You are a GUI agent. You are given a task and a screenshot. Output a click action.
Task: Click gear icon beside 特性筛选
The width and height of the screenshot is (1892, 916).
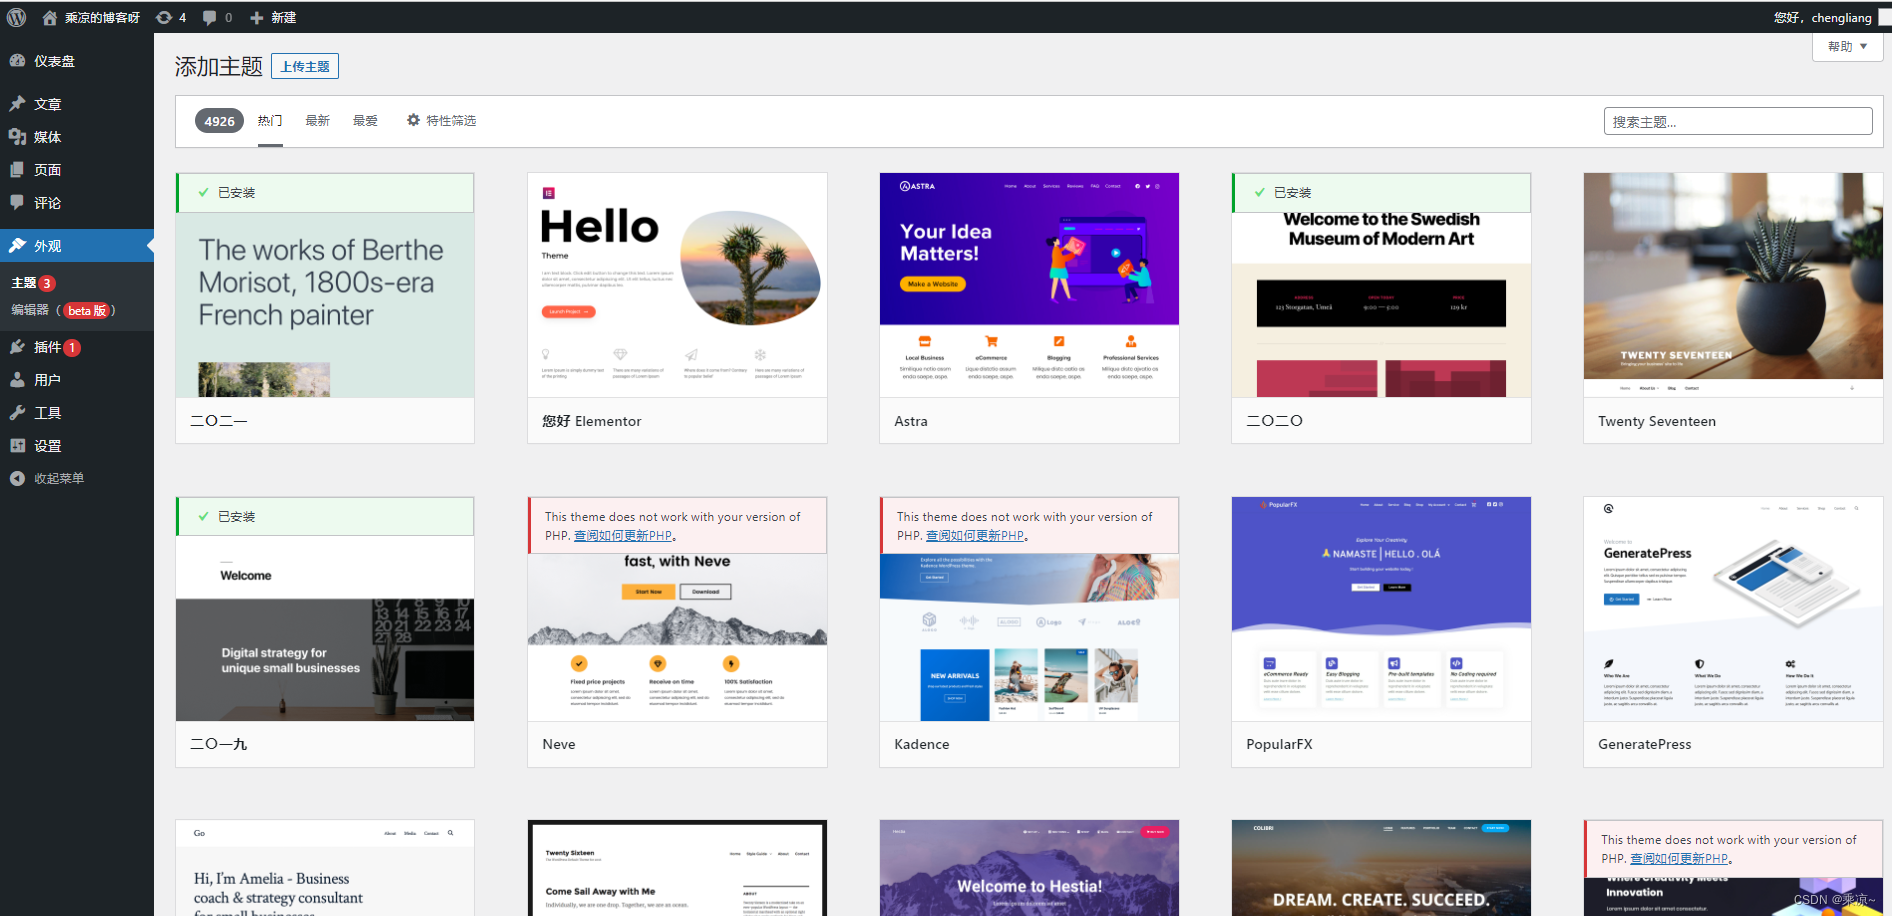tap(413, 120)
